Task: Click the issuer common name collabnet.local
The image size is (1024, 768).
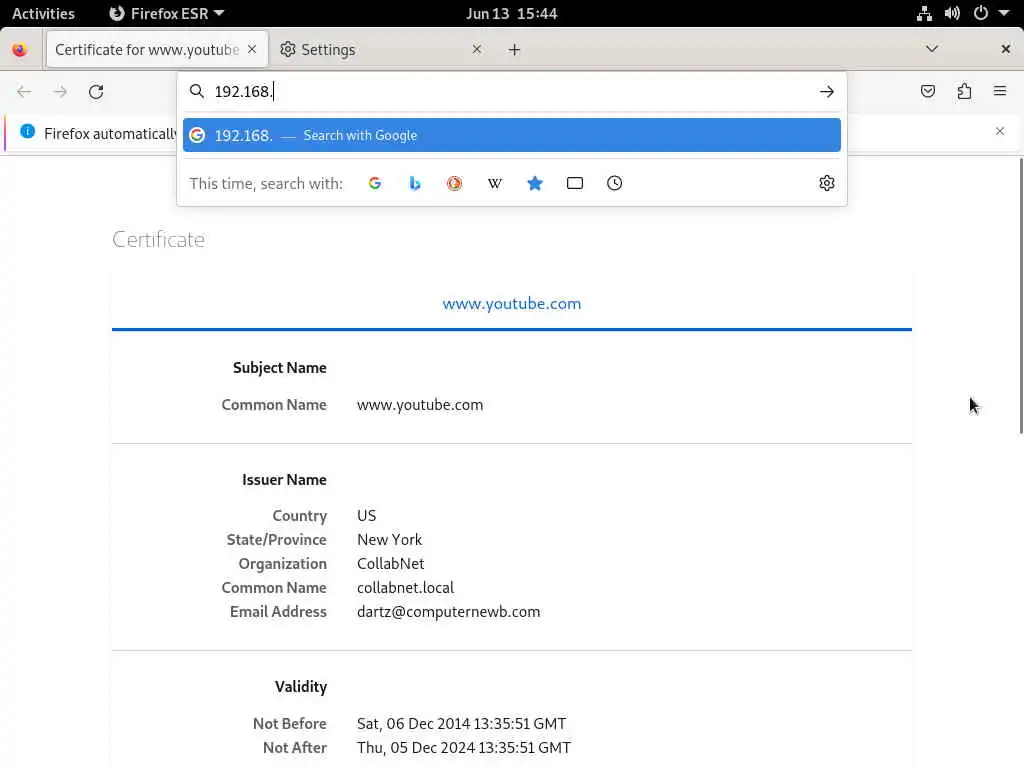Action: coord(406,588)
